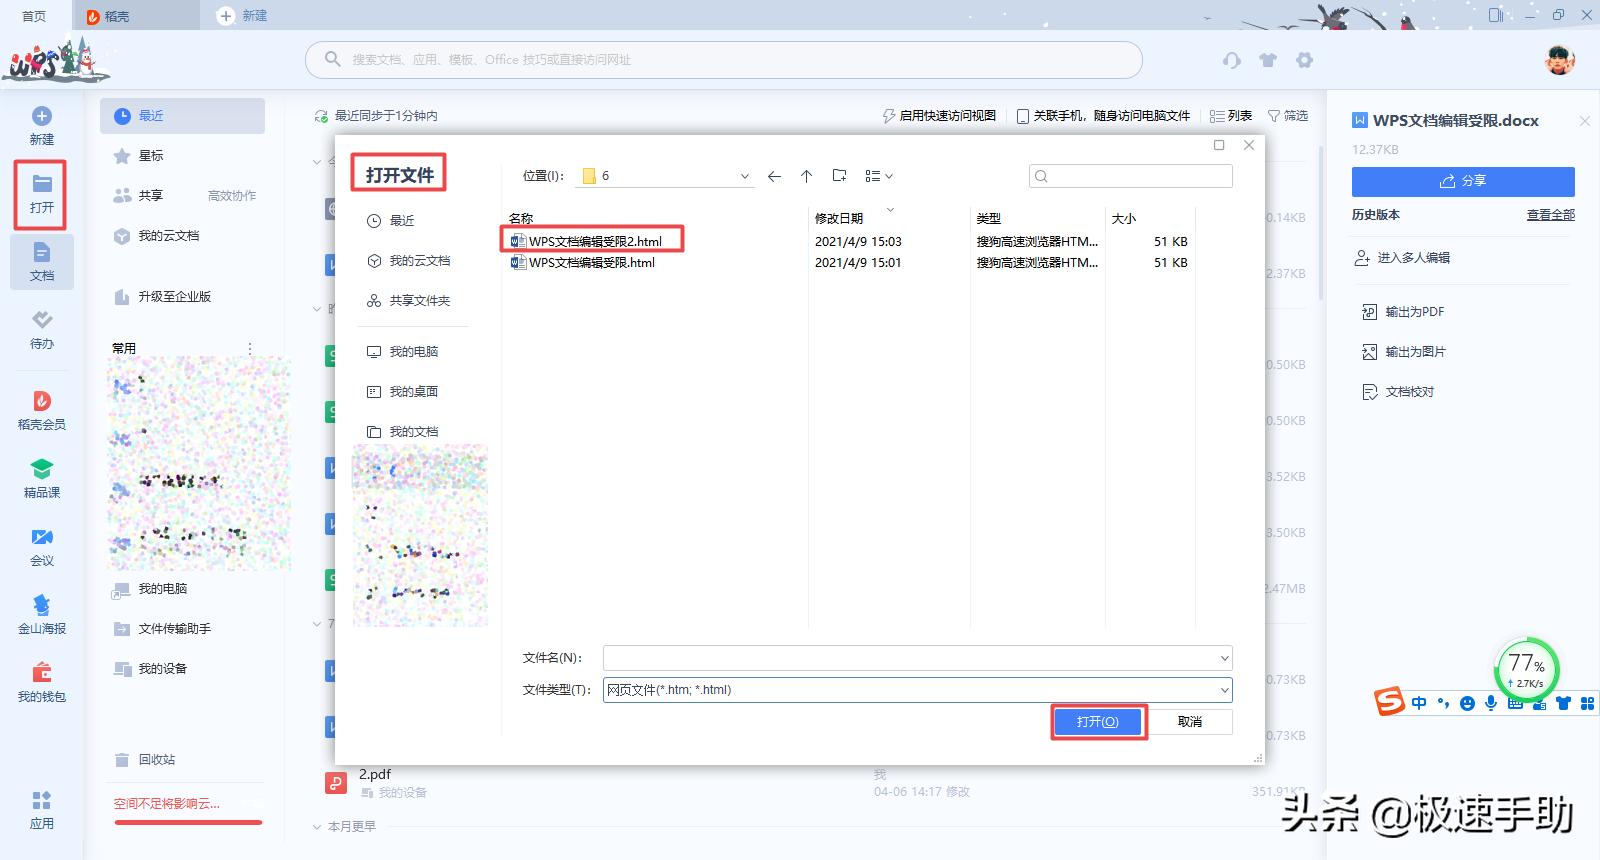Sort by 类型 column header
The image size is (1600, 860).
pyautogui.click(x=989, y=218)
